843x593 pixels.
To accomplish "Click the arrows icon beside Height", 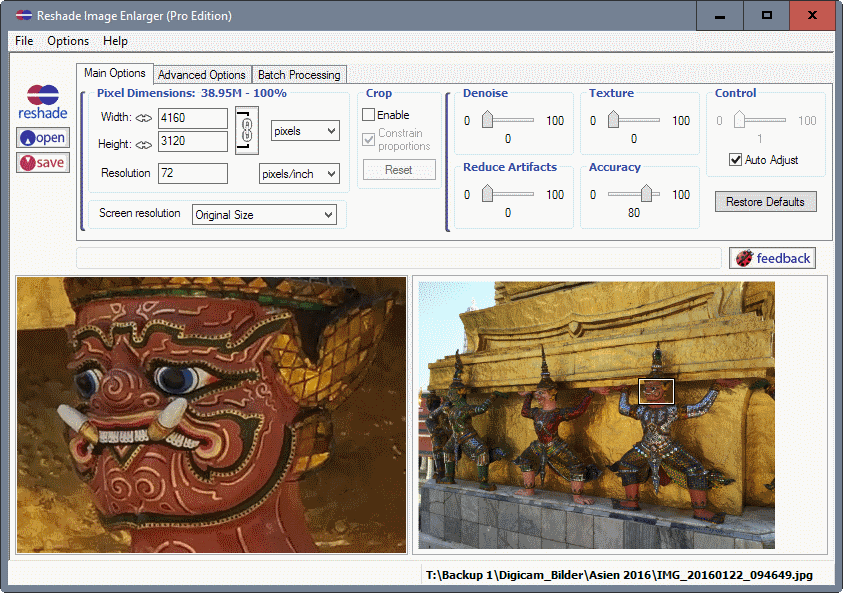I will pyautogui.click(x=144, y=142).
